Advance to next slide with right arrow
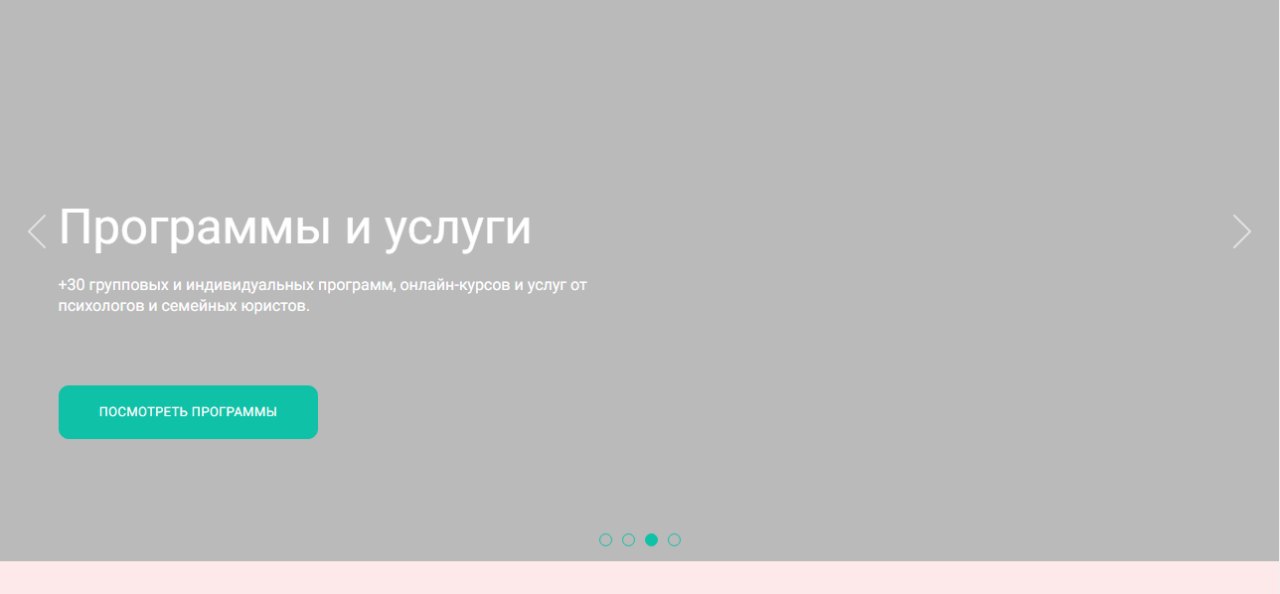1280x594 pixels. coord(1242,231)
